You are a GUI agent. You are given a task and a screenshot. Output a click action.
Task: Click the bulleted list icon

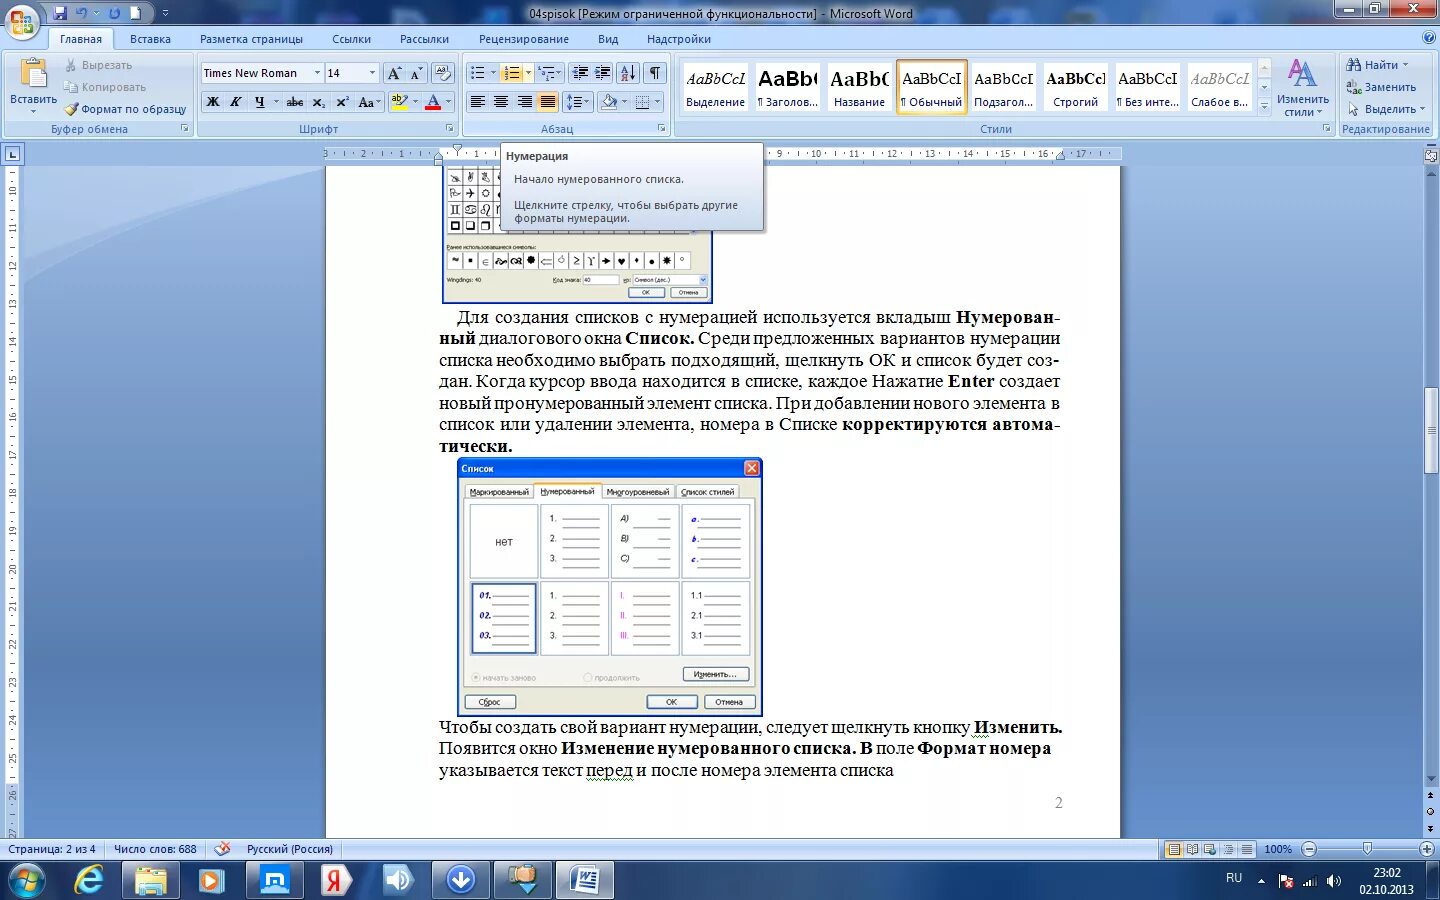[478, 73]
